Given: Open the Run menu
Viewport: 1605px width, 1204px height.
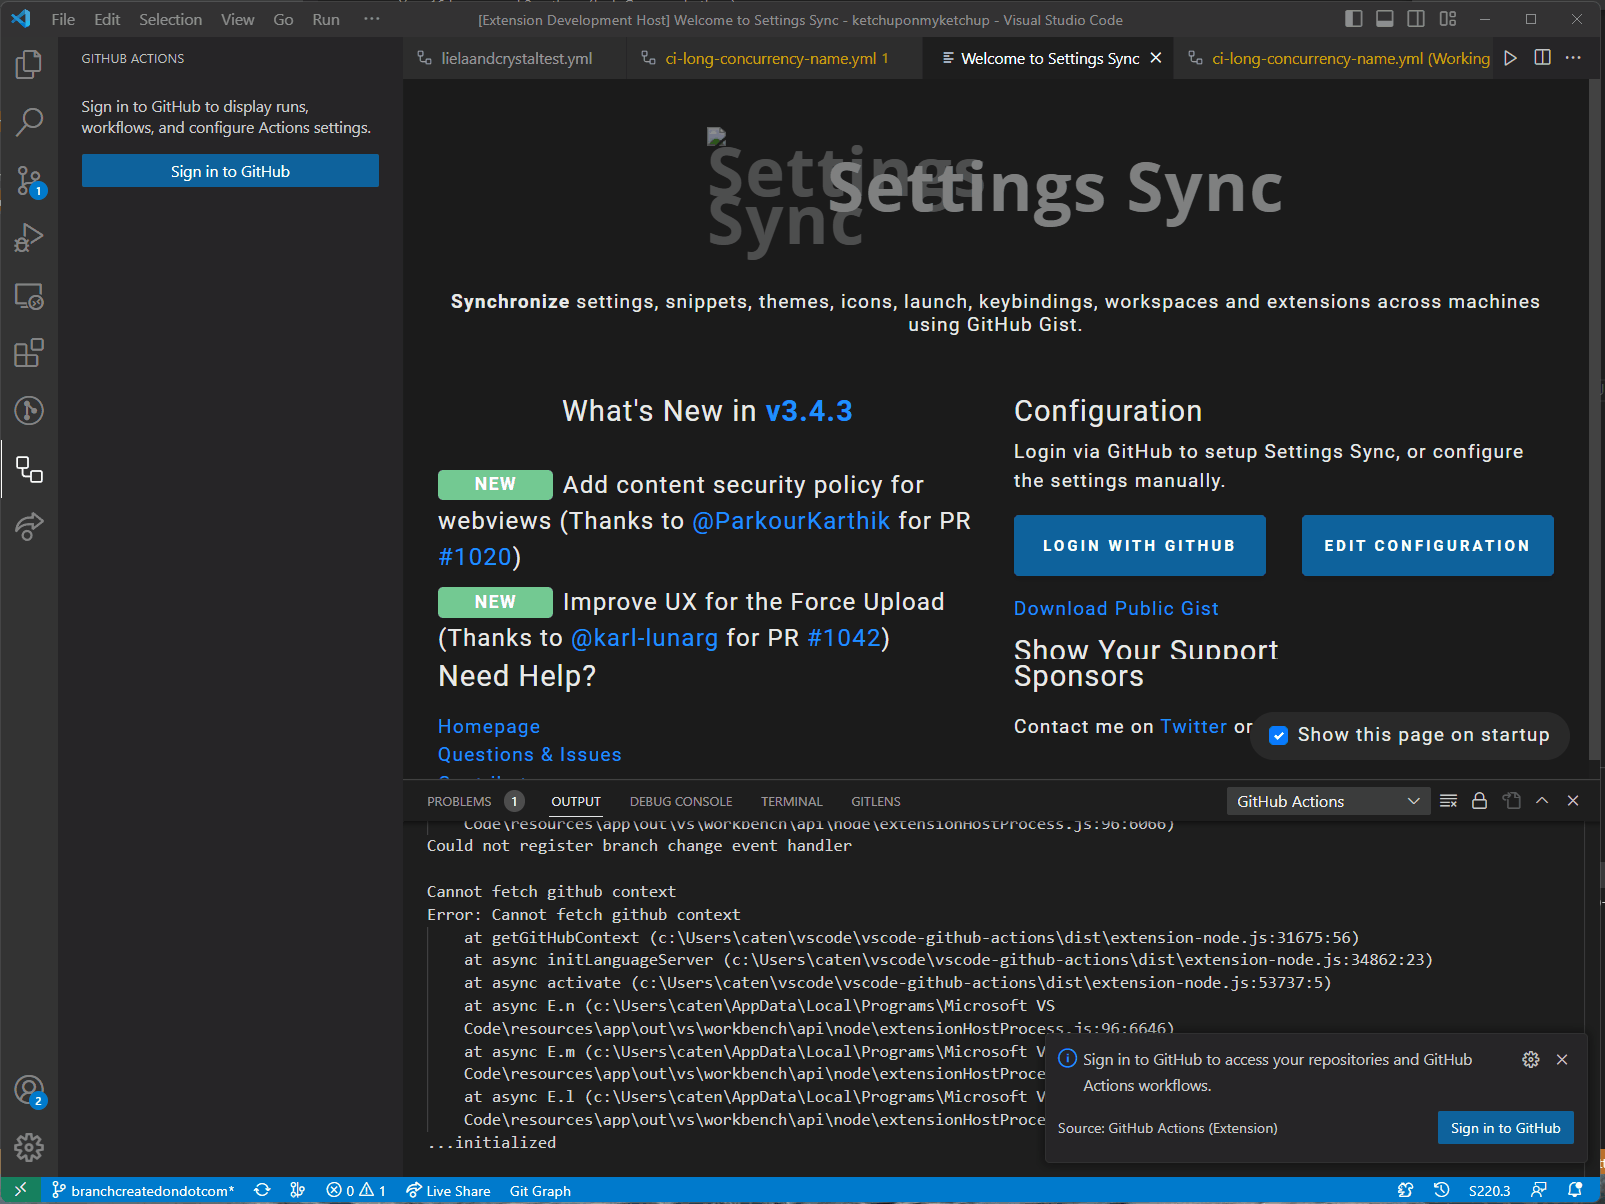Looking at the screenshot, I should (326, 19).
